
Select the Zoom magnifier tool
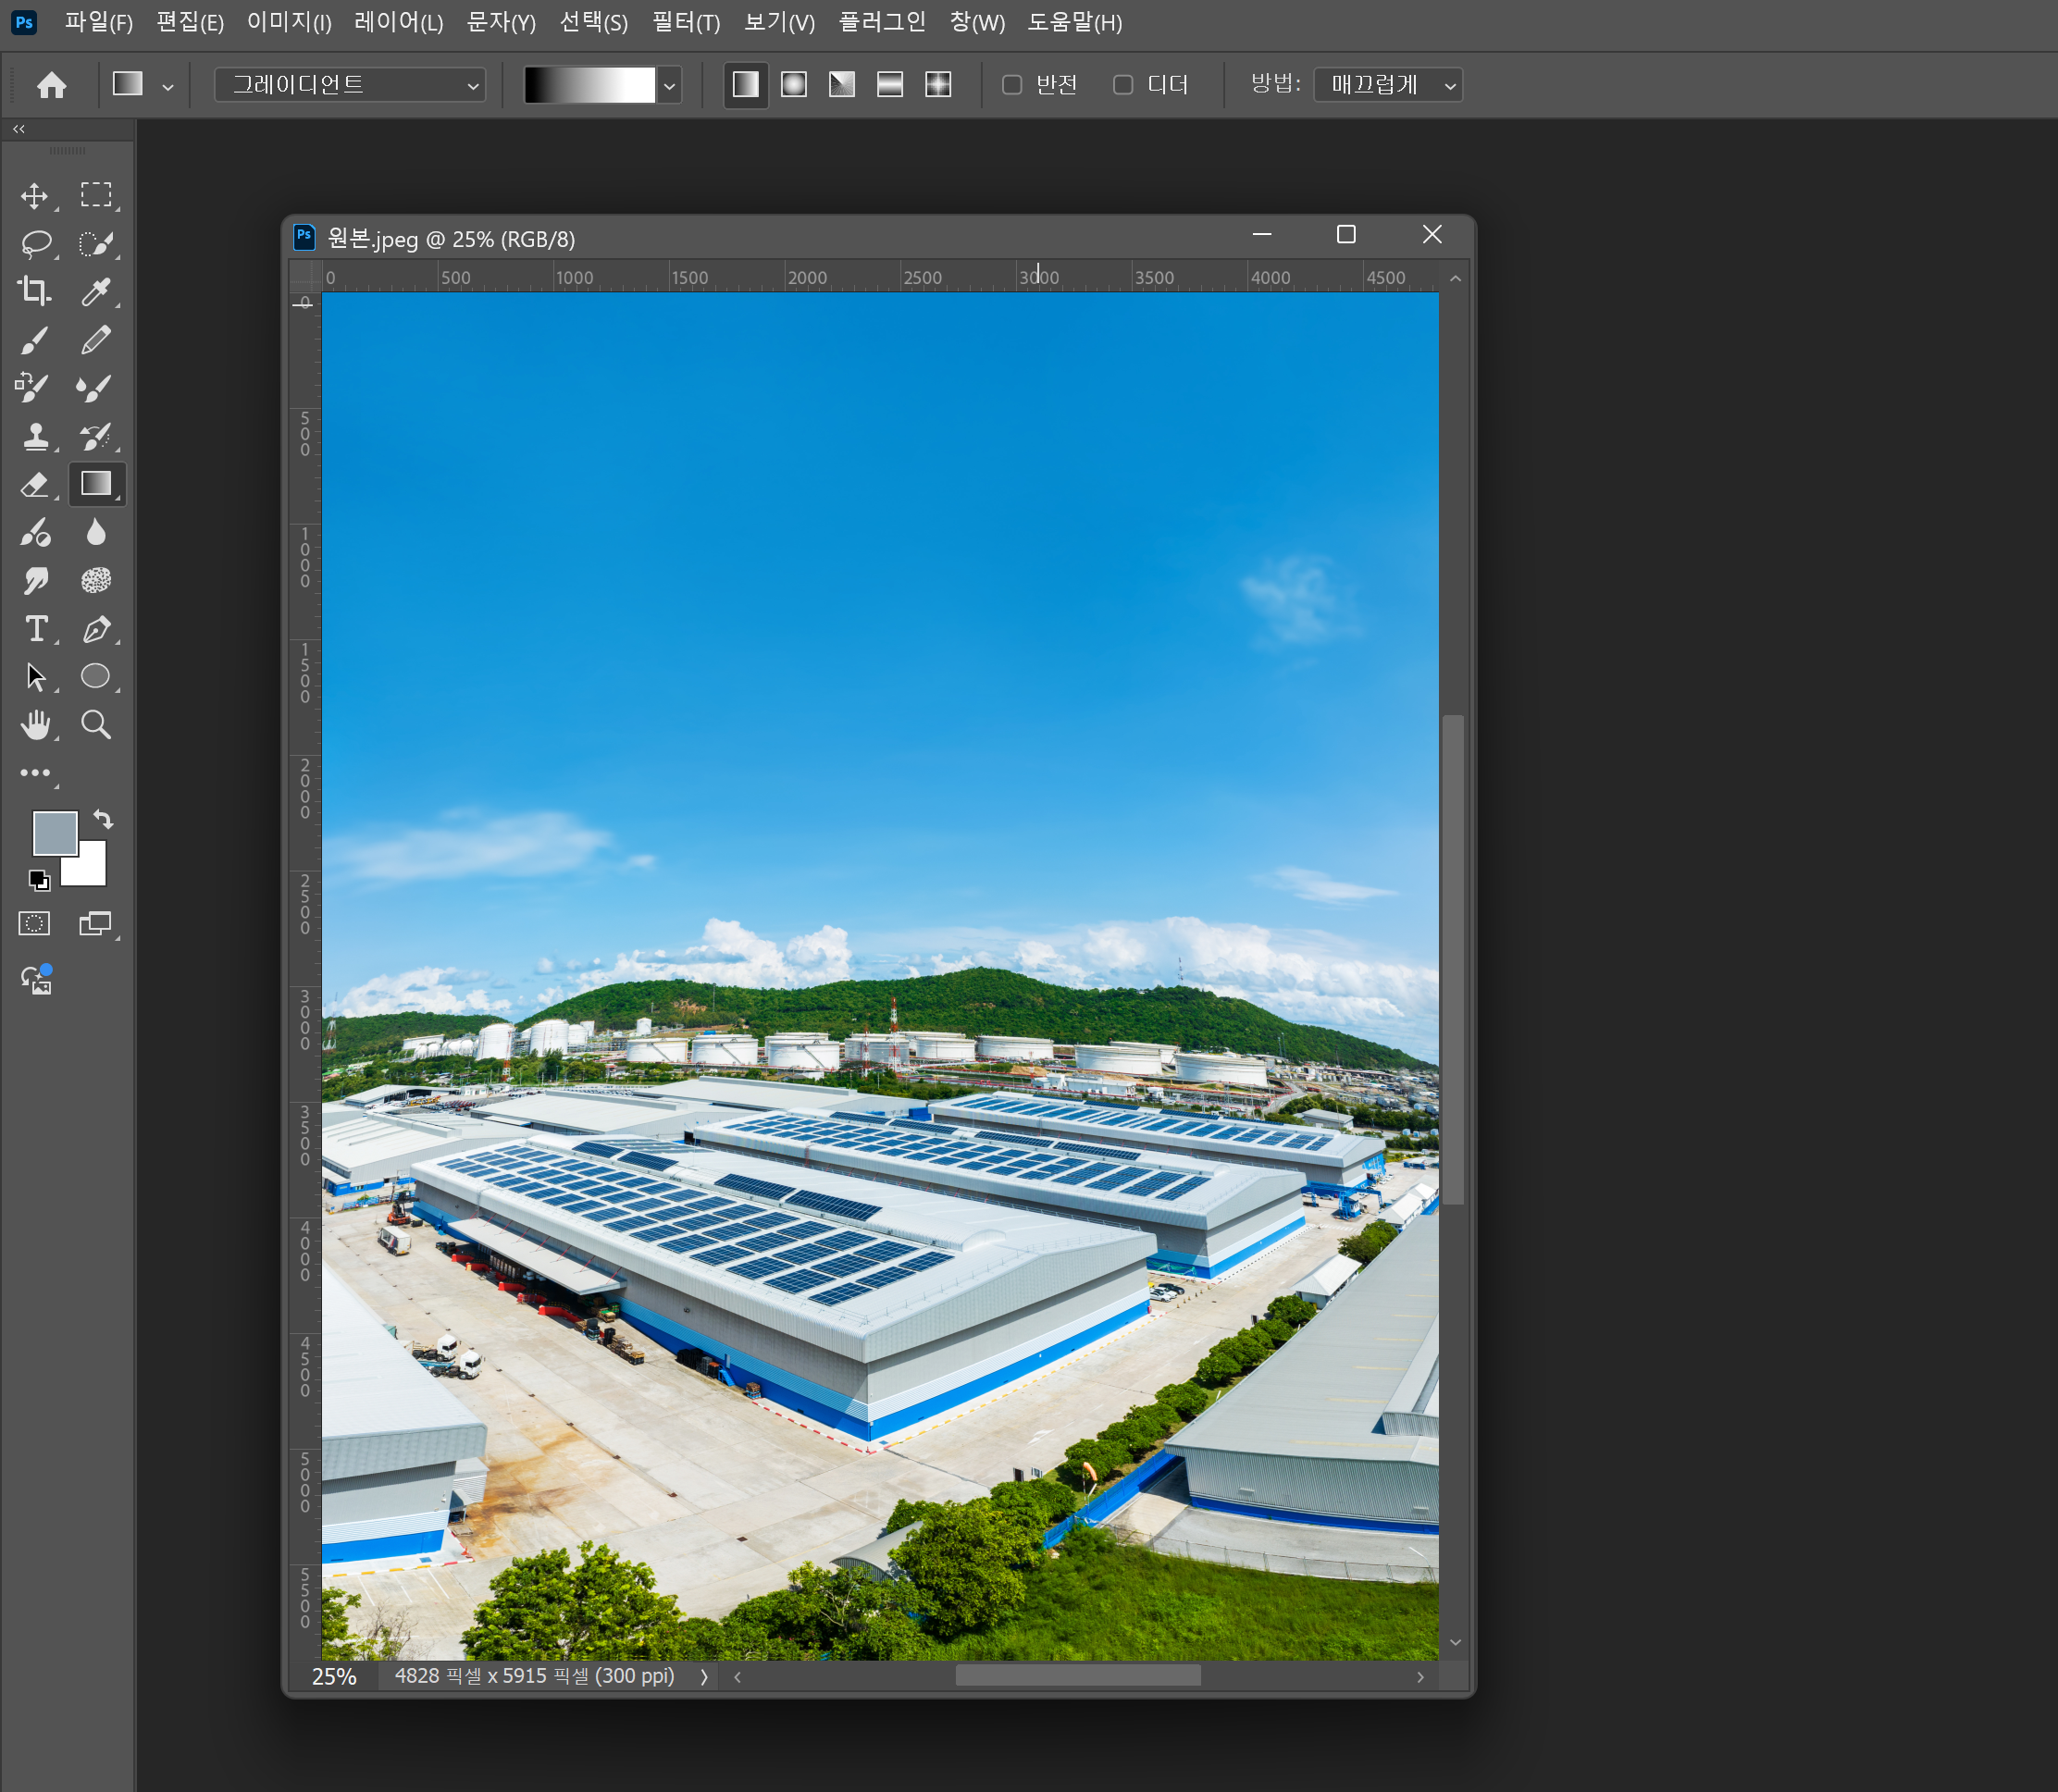pyautogui.click(x=96, y=725)
